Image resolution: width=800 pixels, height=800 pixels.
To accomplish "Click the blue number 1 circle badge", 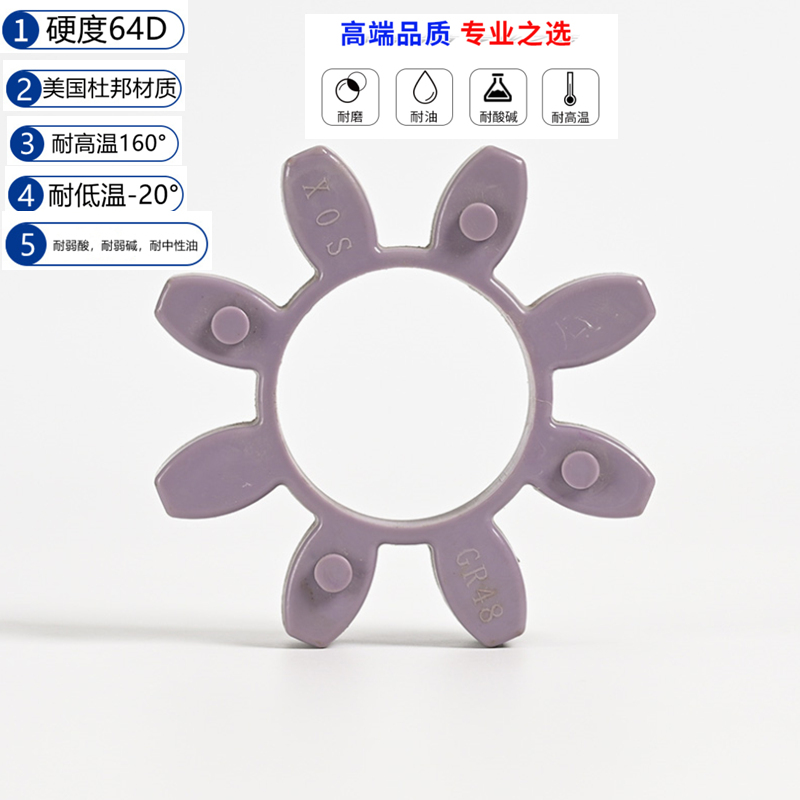I will pos(21,30).
